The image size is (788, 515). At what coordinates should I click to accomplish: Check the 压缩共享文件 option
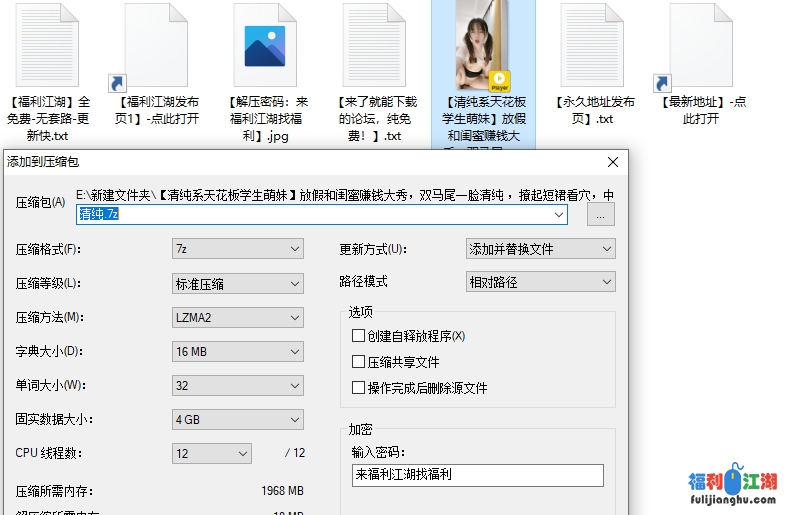point(359,362)
